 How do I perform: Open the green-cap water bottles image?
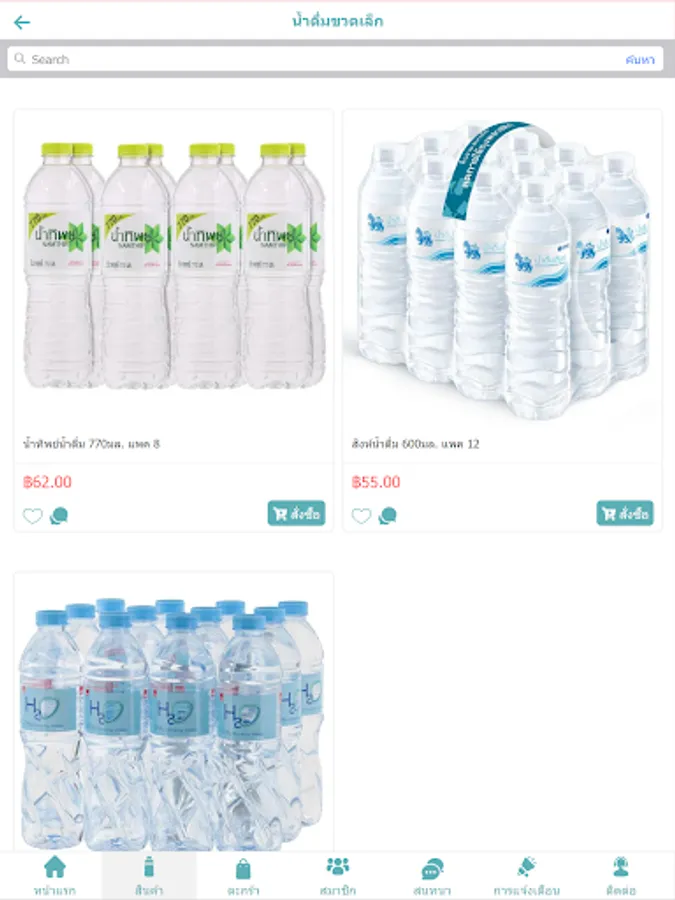[x=174, y=265]
